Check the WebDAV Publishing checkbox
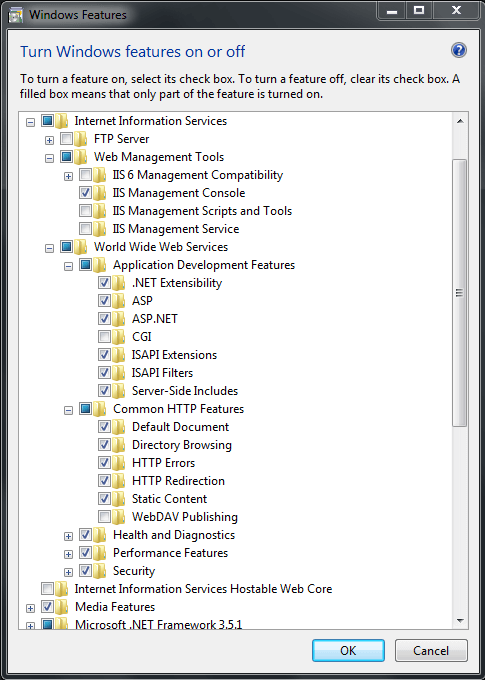This screenshot has width=485, height=680. coord(104,517)
